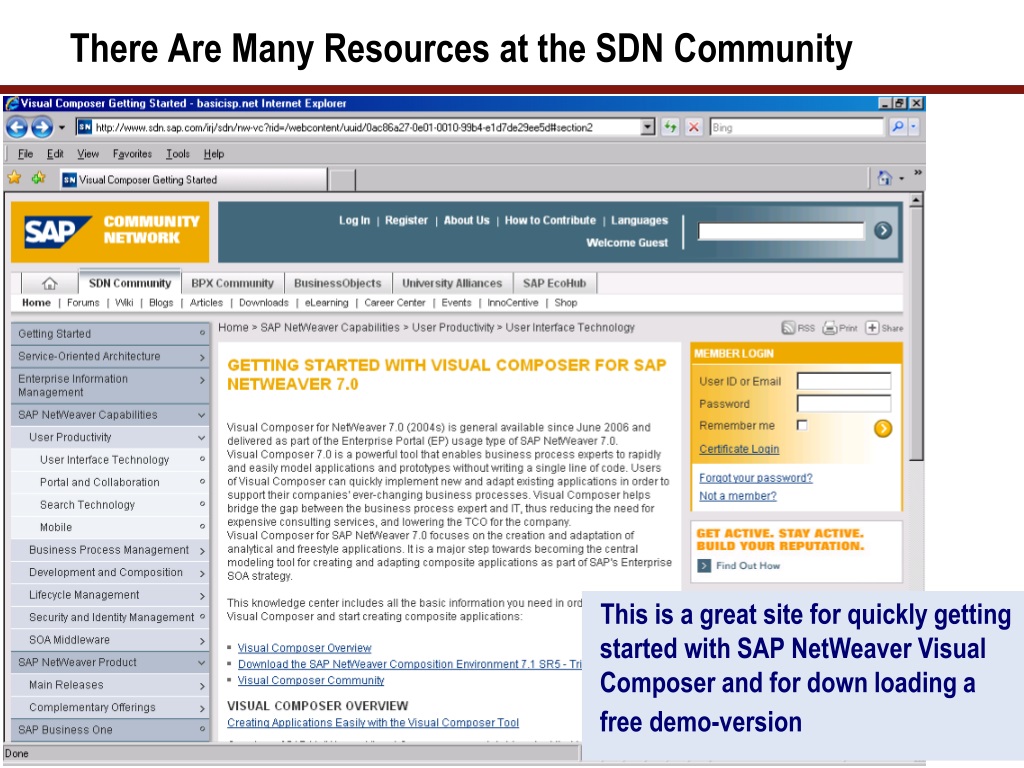Click the toolbar overflow chevron
The image size is (1024, 768).
918,172
